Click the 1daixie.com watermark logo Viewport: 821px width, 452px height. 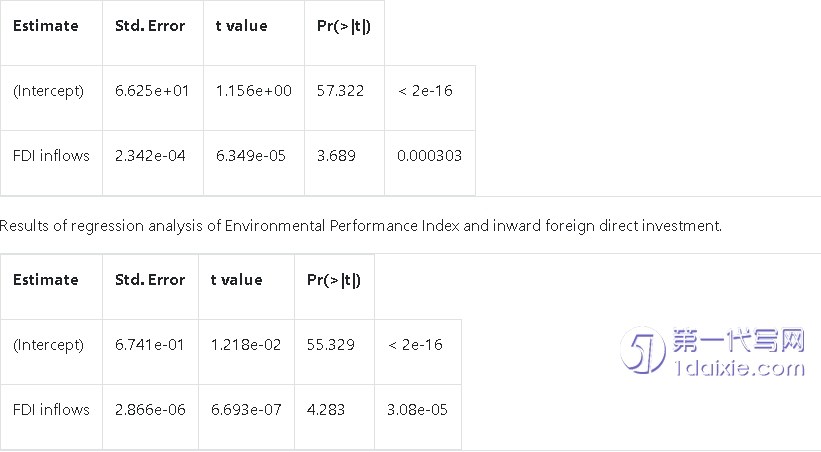pyautogui.click(x=712, y=351)
